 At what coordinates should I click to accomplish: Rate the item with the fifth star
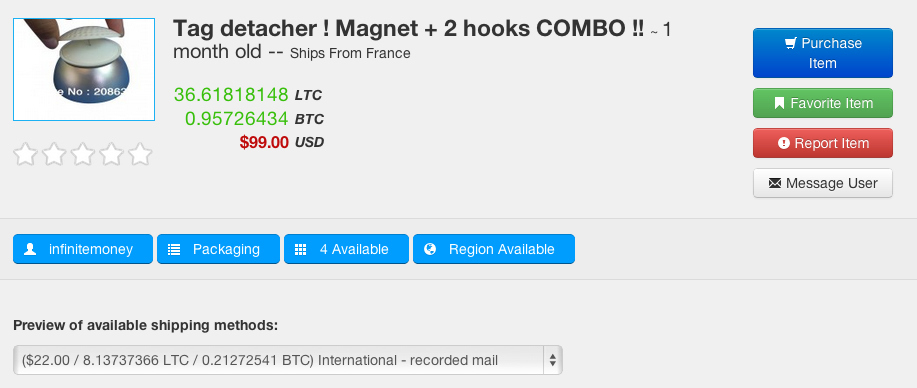coord(140,154)
